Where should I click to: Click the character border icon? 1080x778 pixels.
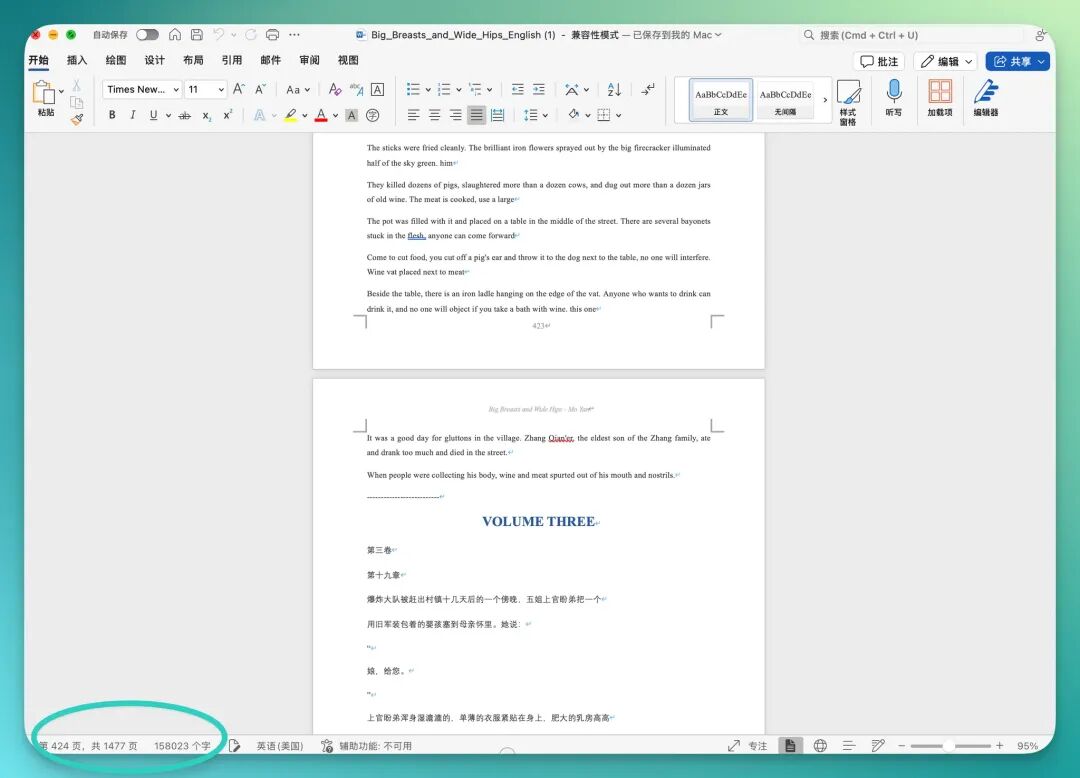point(377,89)
